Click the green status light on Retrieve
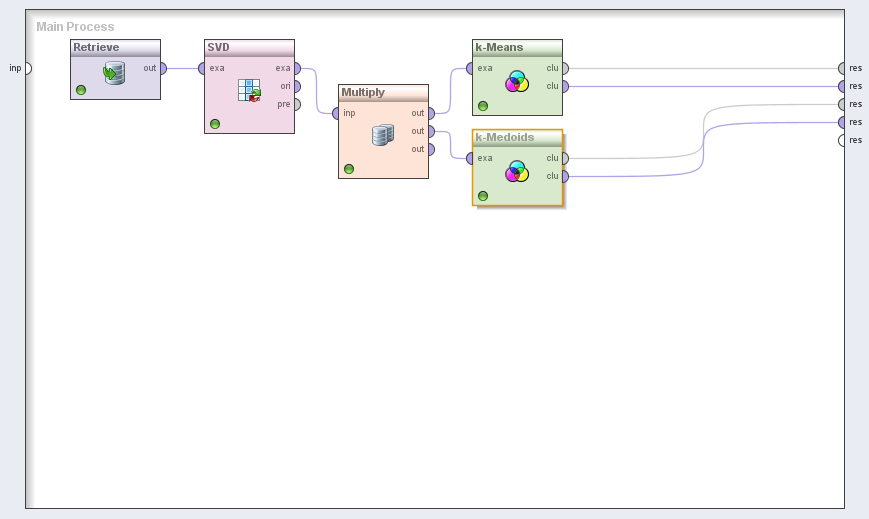Screen dimensions: 869x519 [x=81, y=90]
